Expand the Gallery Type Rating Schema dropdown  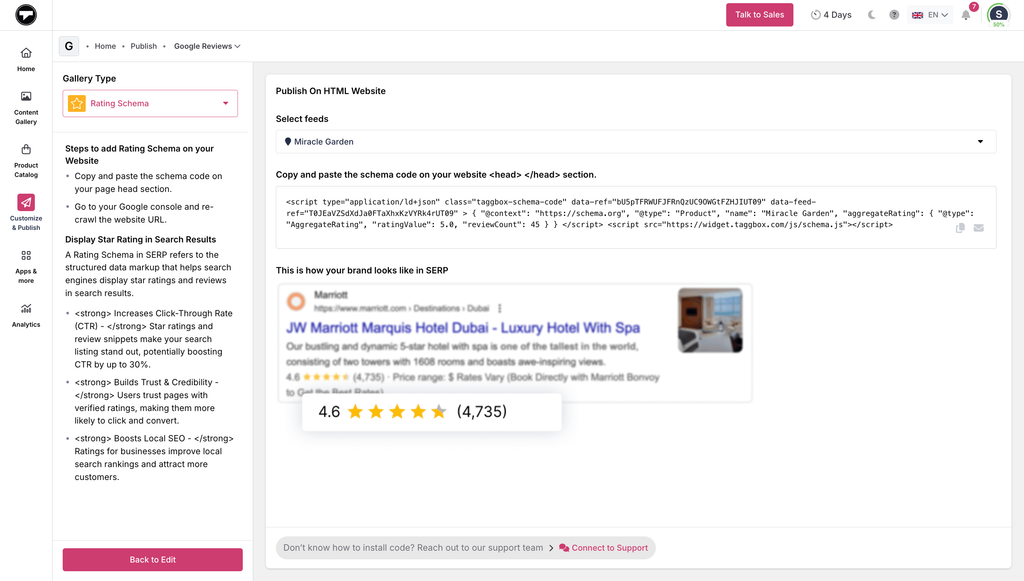pyautogui.click(x=150, y=103)
